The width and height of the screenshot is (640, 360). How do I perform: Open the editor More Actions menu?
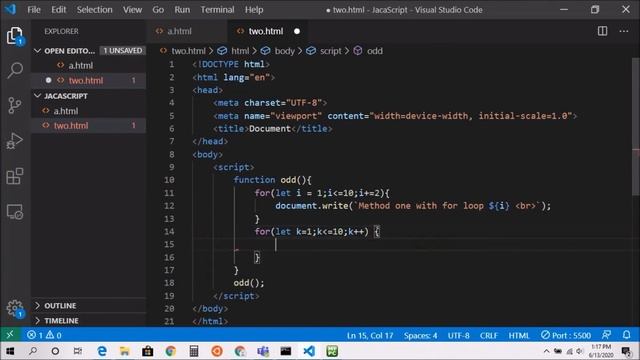624,31
